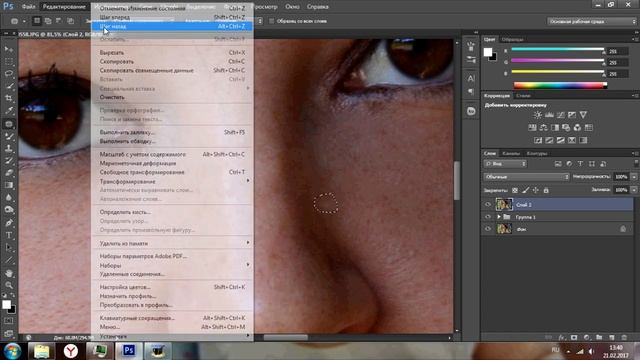
Task: Open the Обычные blend mode dropdown
Action: 527,177
